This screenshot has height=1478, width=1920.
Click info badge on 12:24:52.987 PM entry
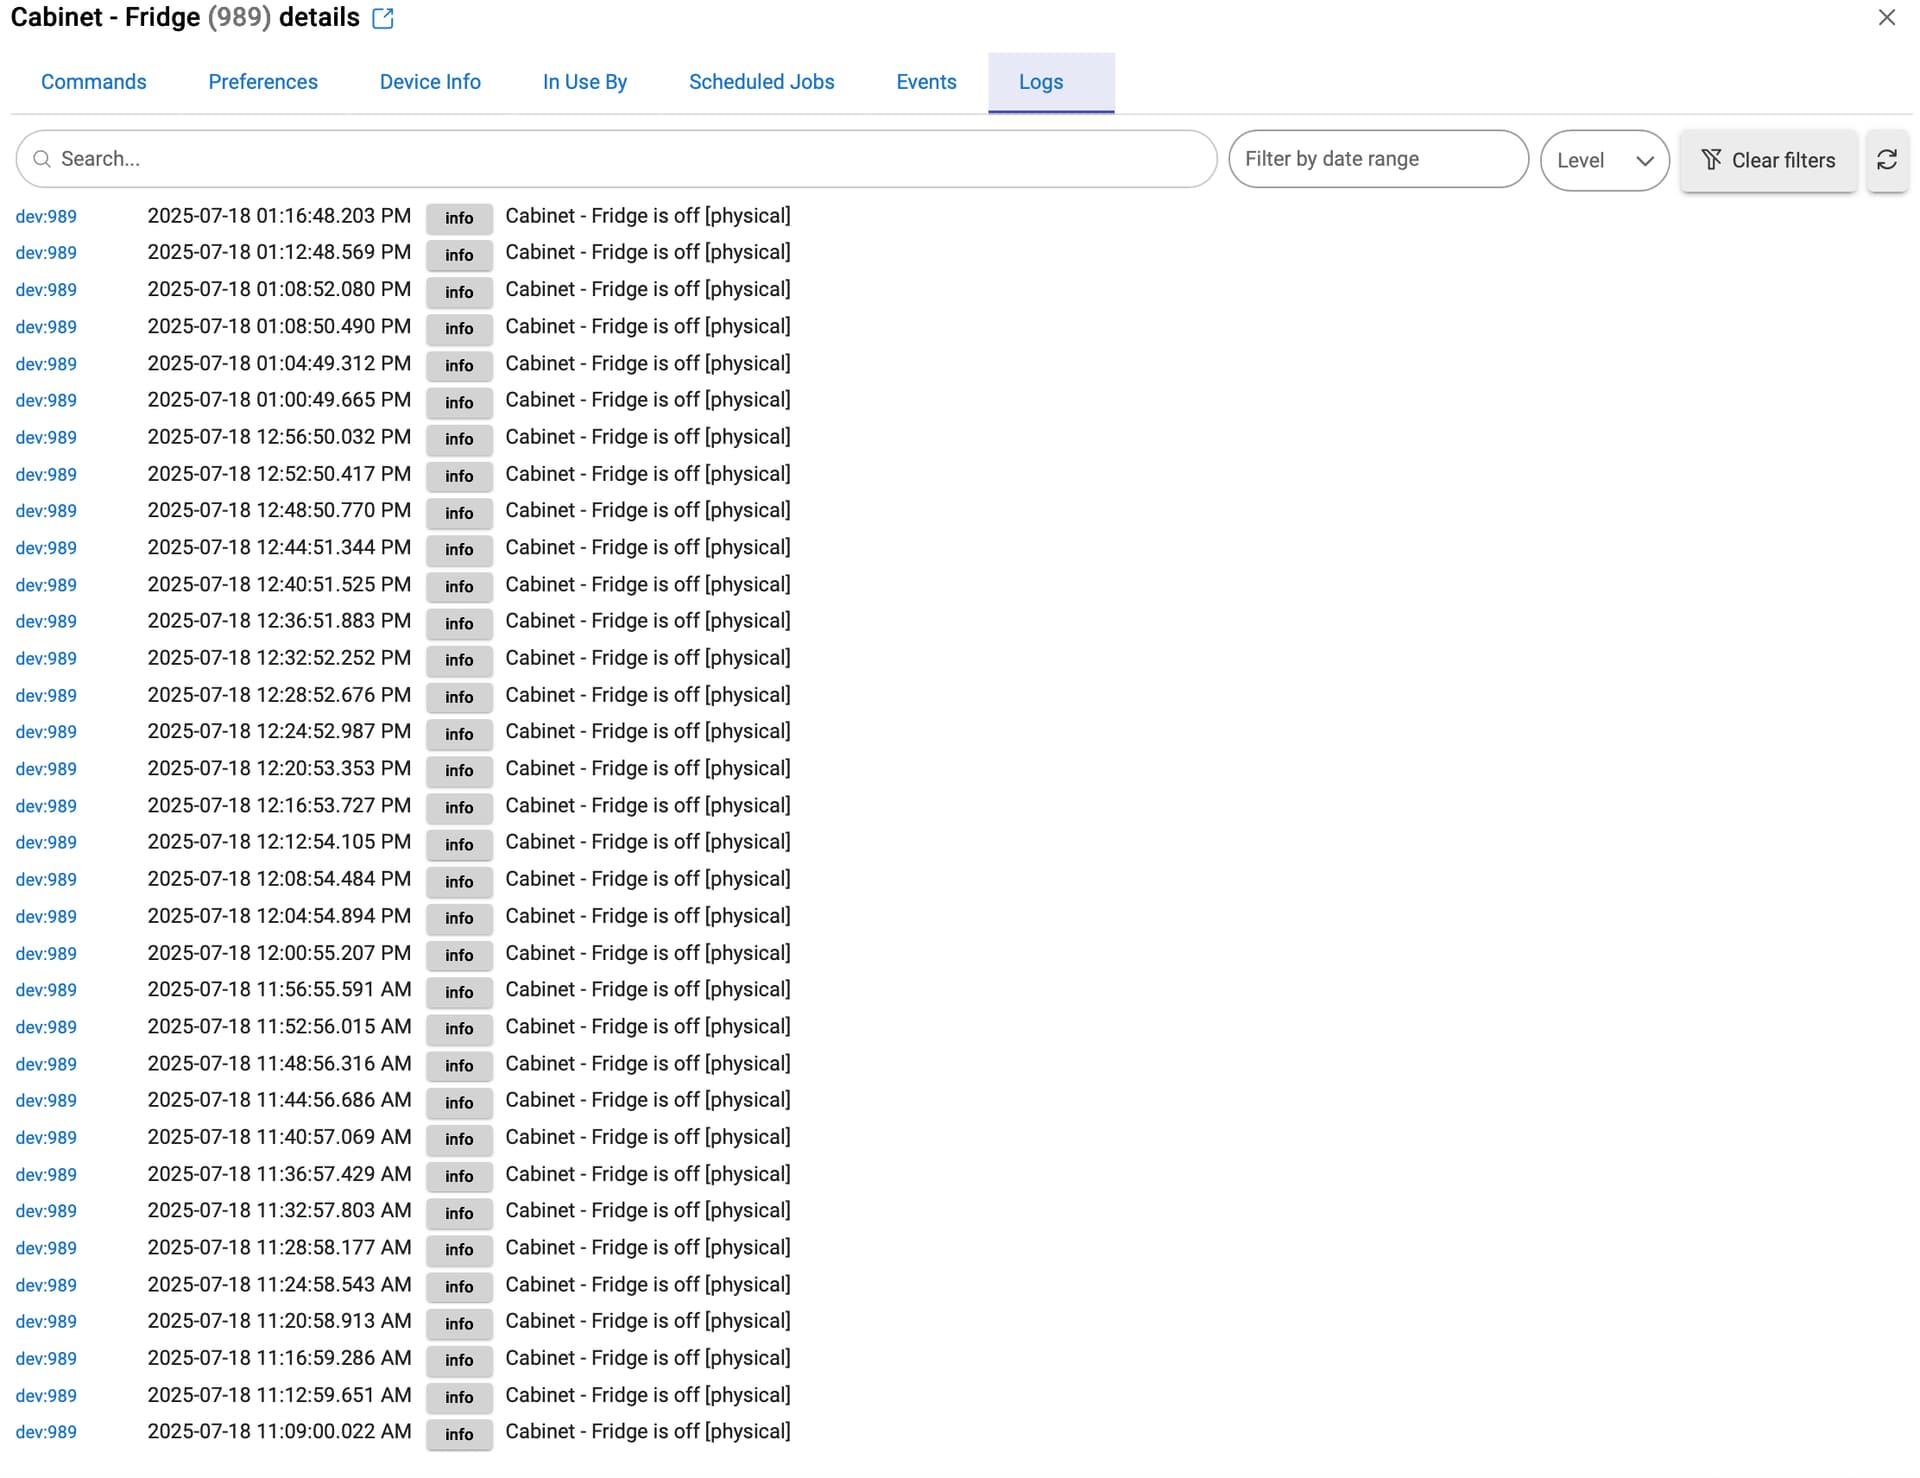coord(459,734)
